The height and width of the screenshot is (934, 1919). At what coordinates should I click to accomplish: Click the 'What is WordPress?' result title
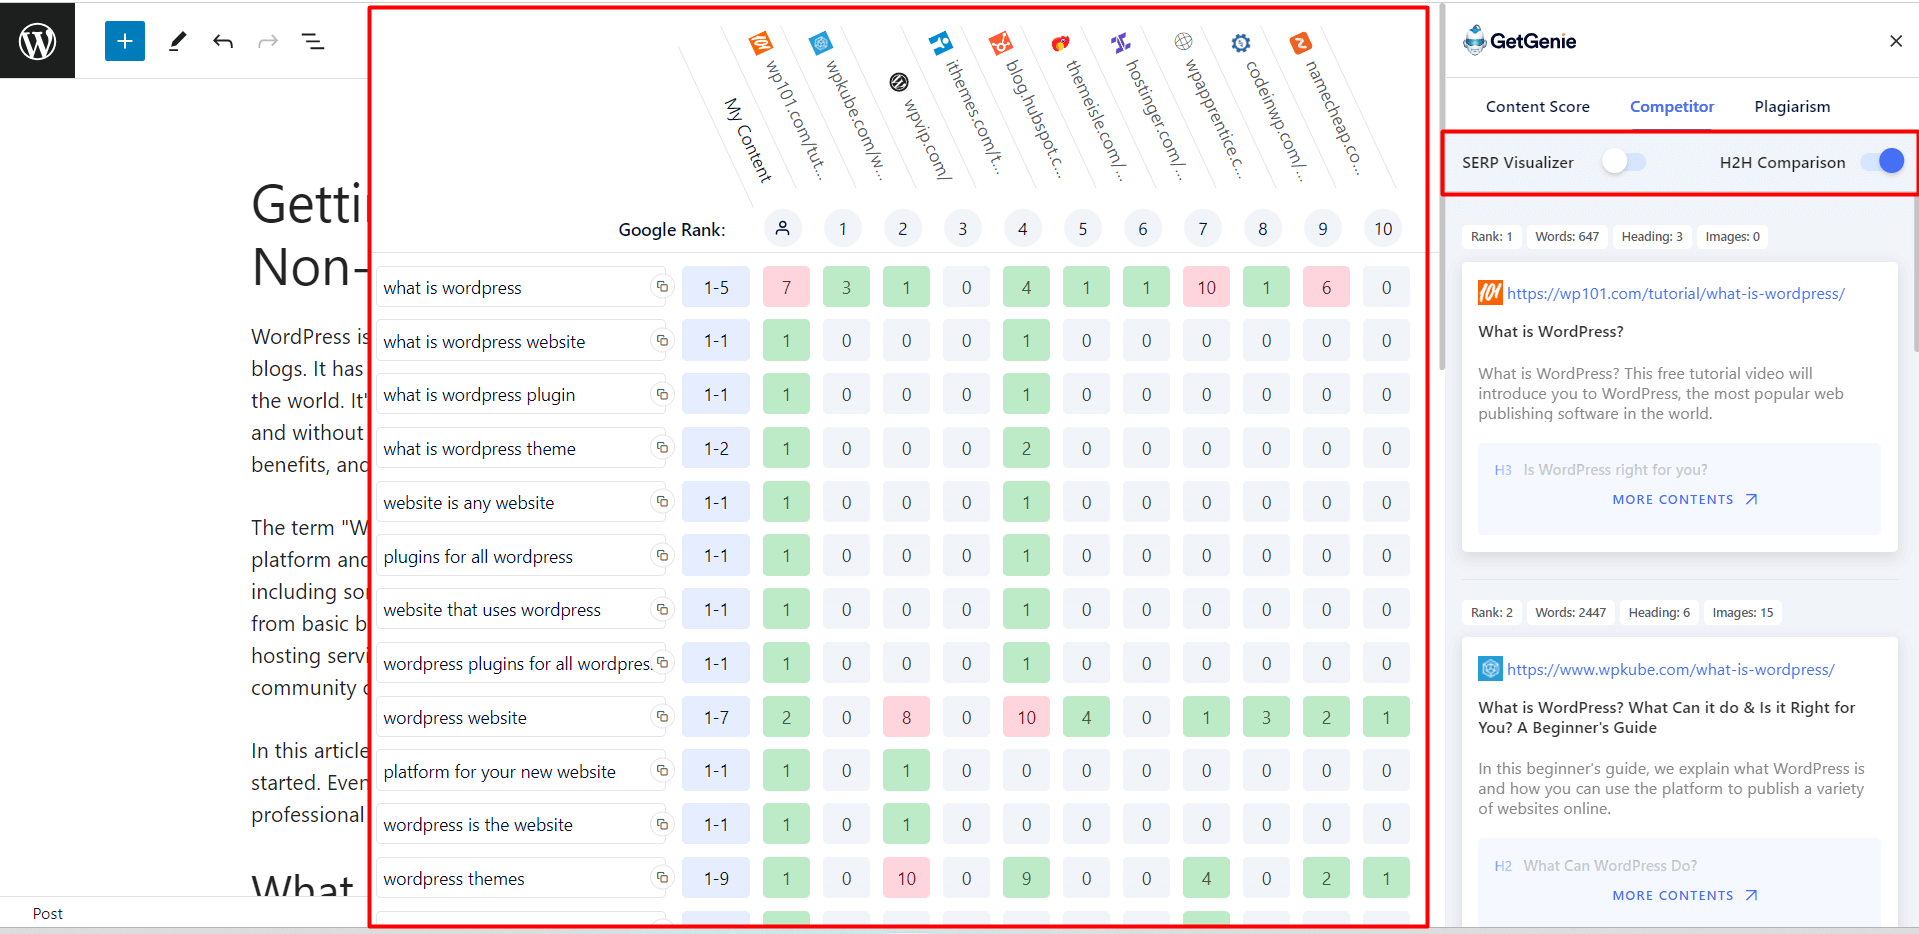point(1551,331)
